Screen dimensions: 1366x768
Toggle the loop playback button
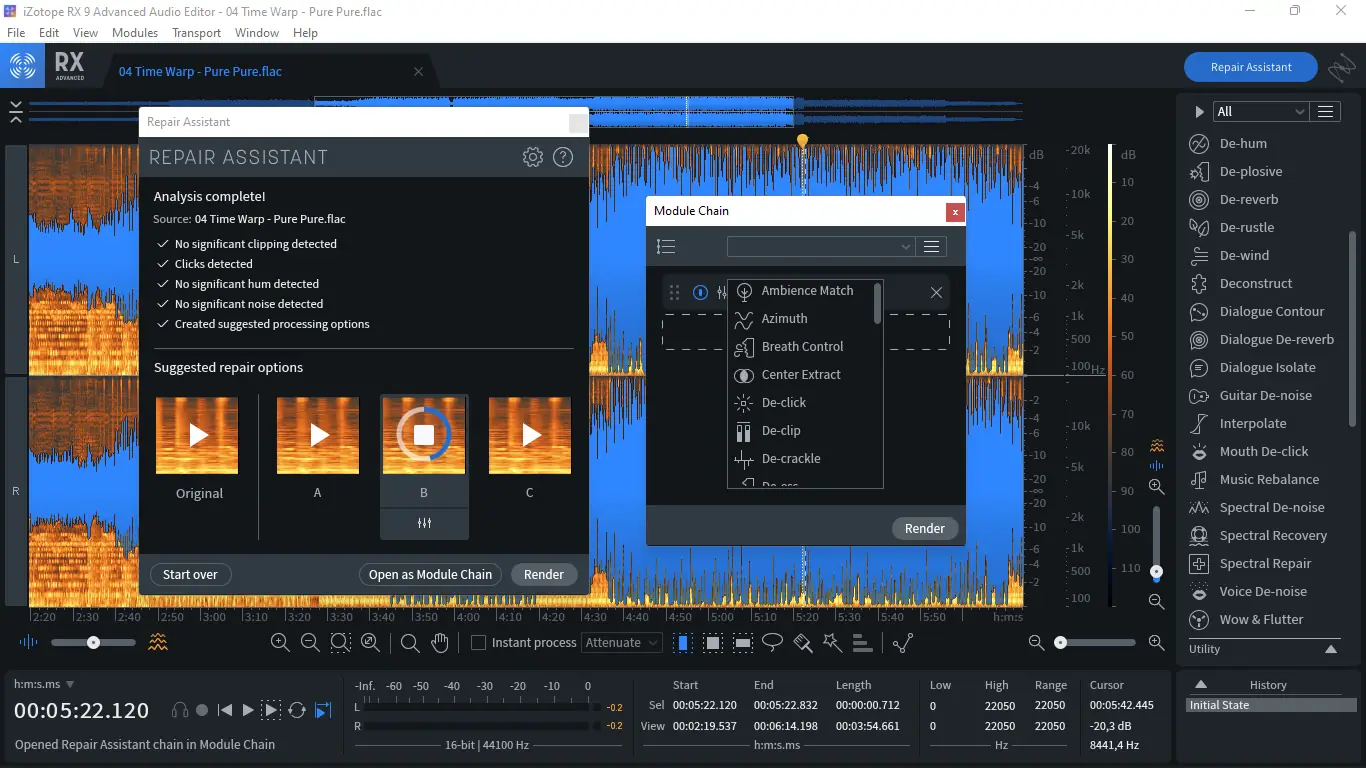[x=297, y=710]
